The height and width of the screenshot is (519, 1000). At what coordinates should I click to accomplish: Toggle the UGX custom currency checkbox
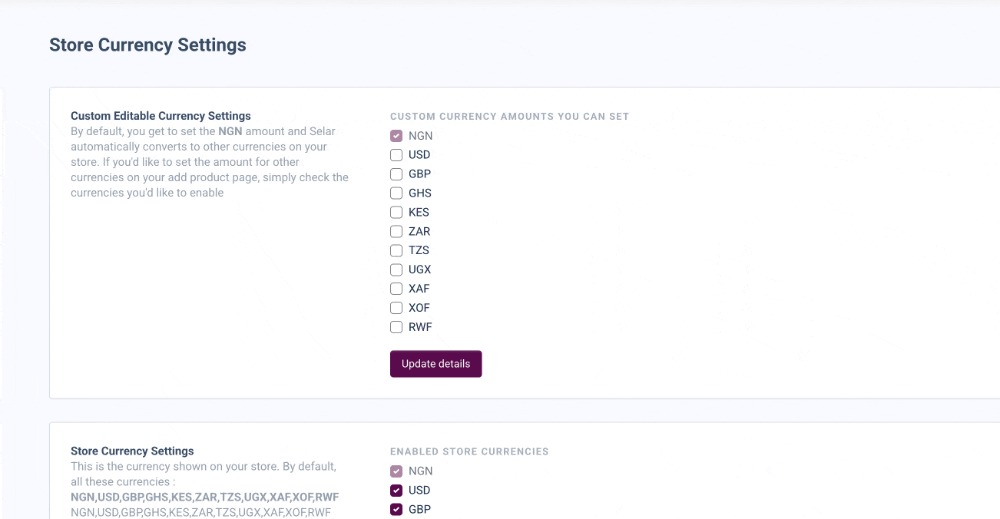[396, 269]
